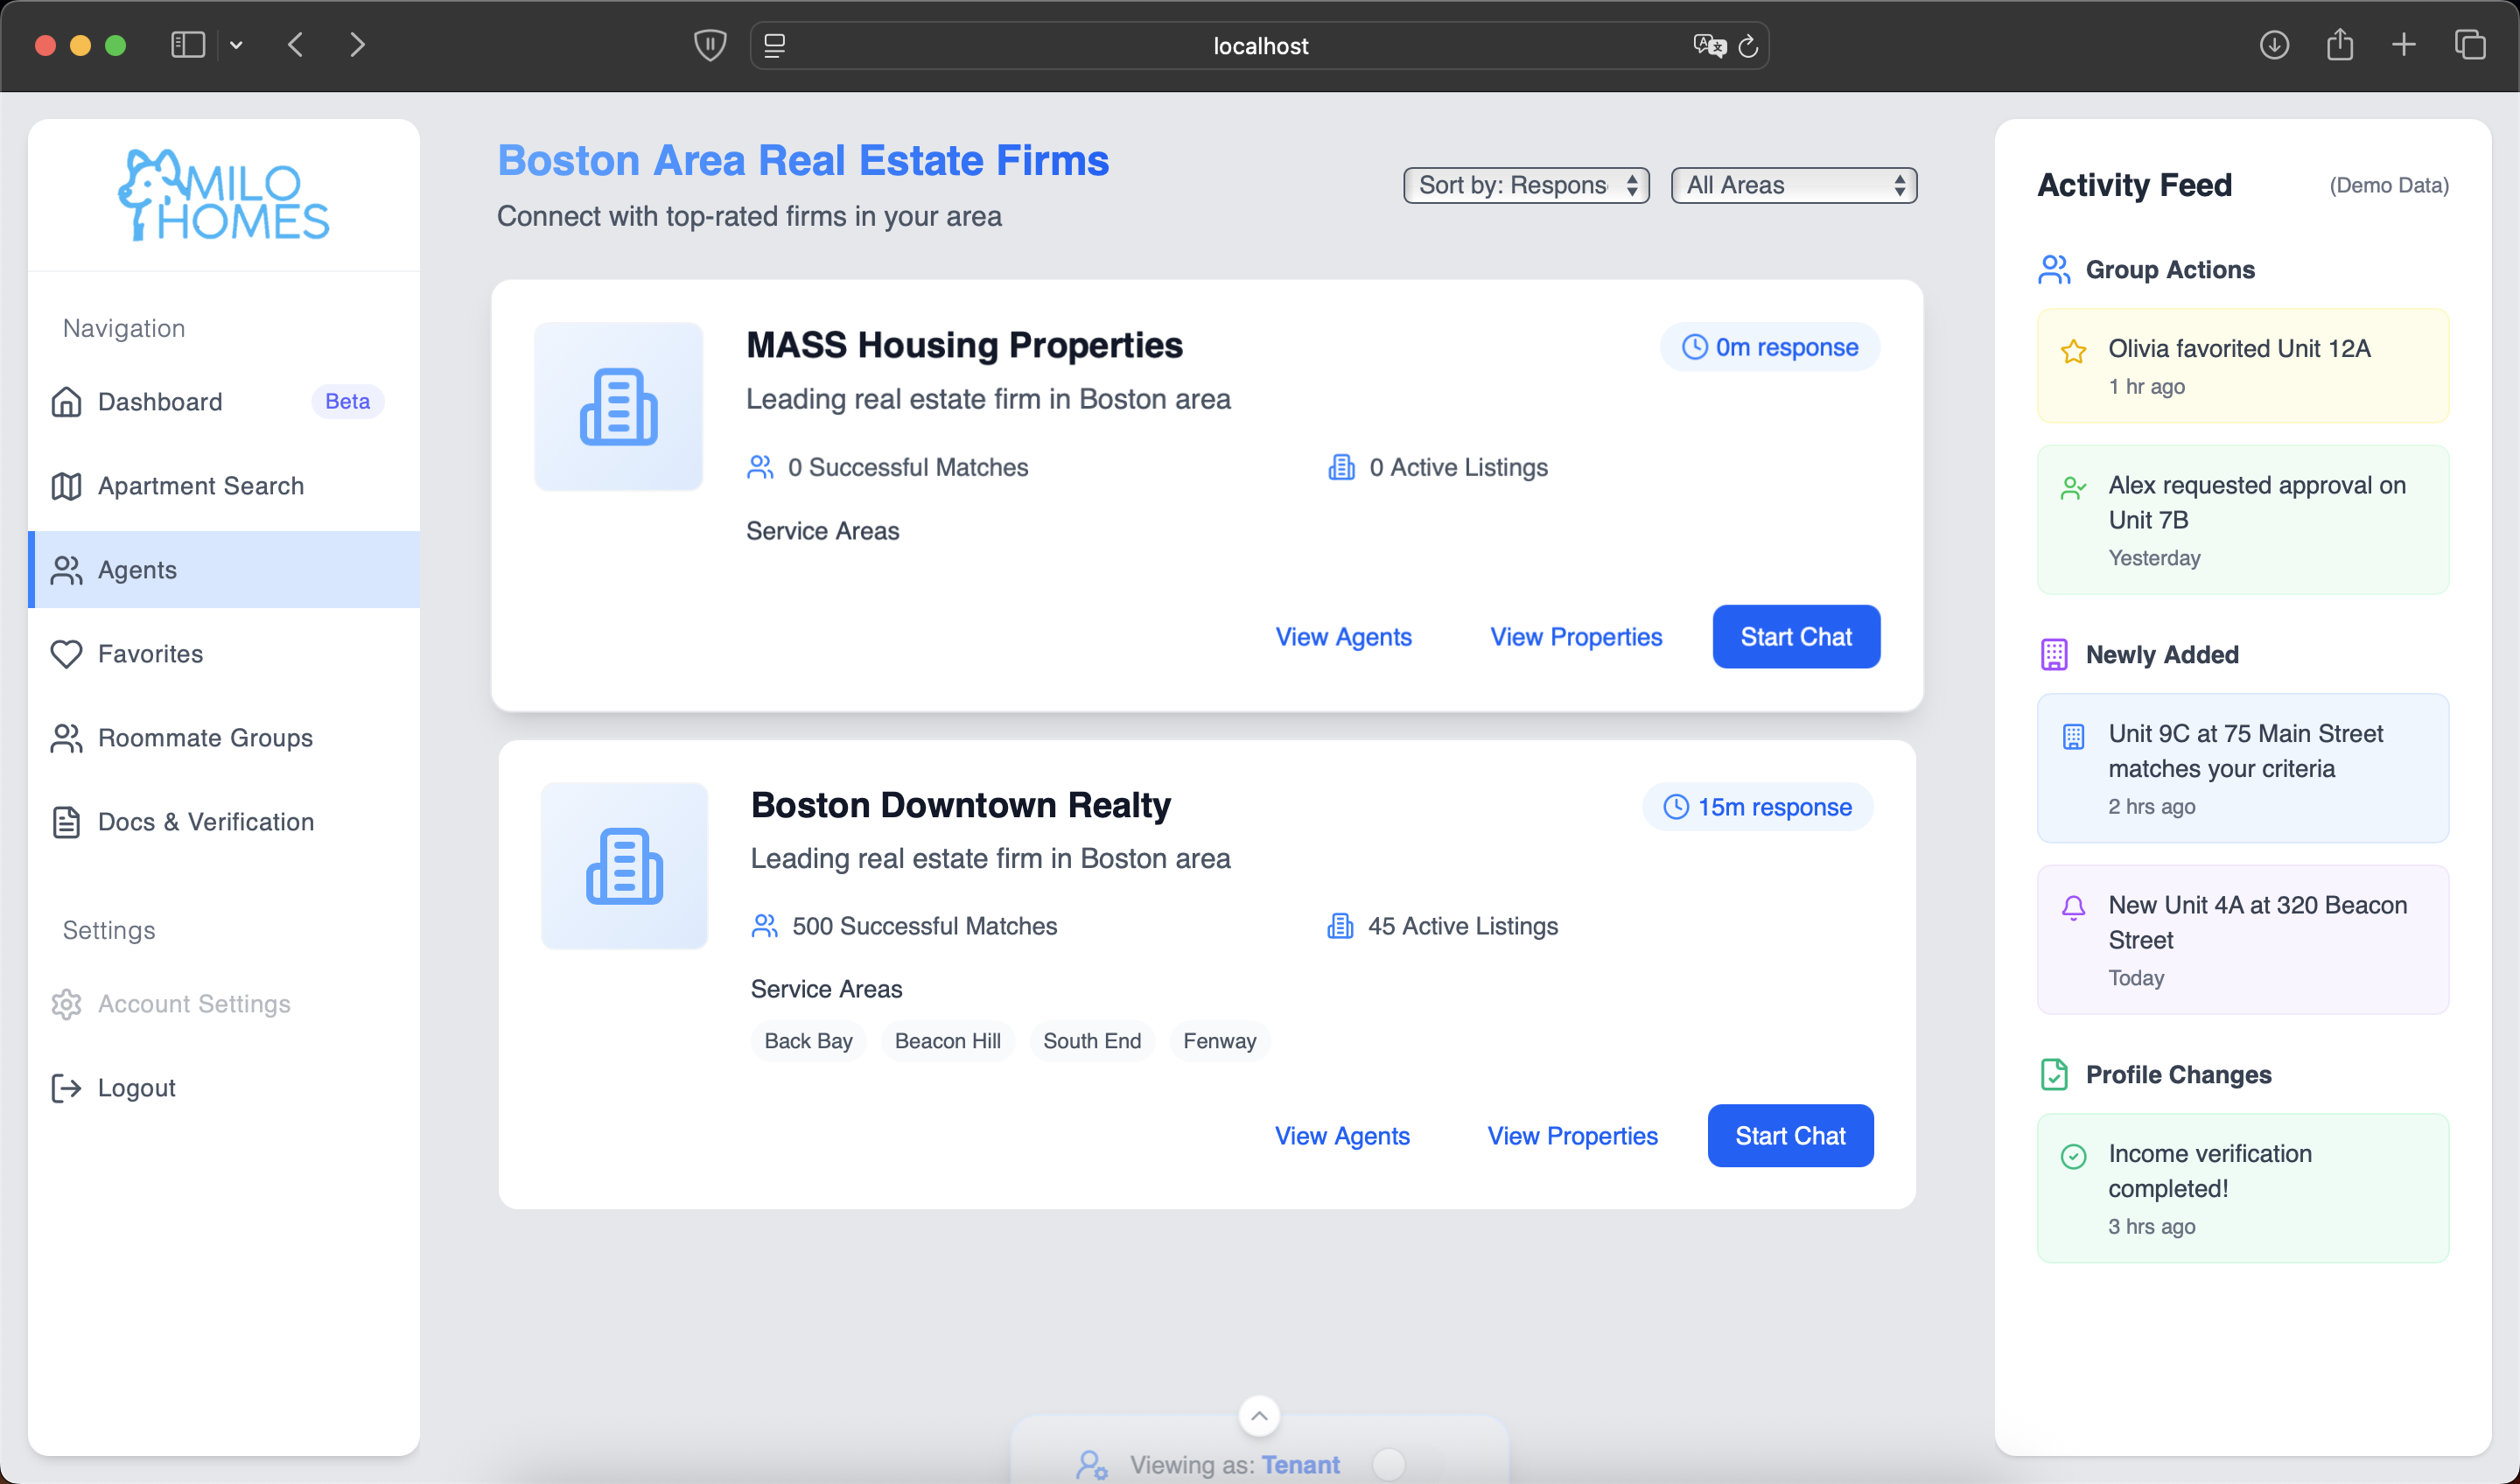The image size is (2520, 1484).
Task: Open Roommate Groups in the sidebar
Action: tap(205, 738)
